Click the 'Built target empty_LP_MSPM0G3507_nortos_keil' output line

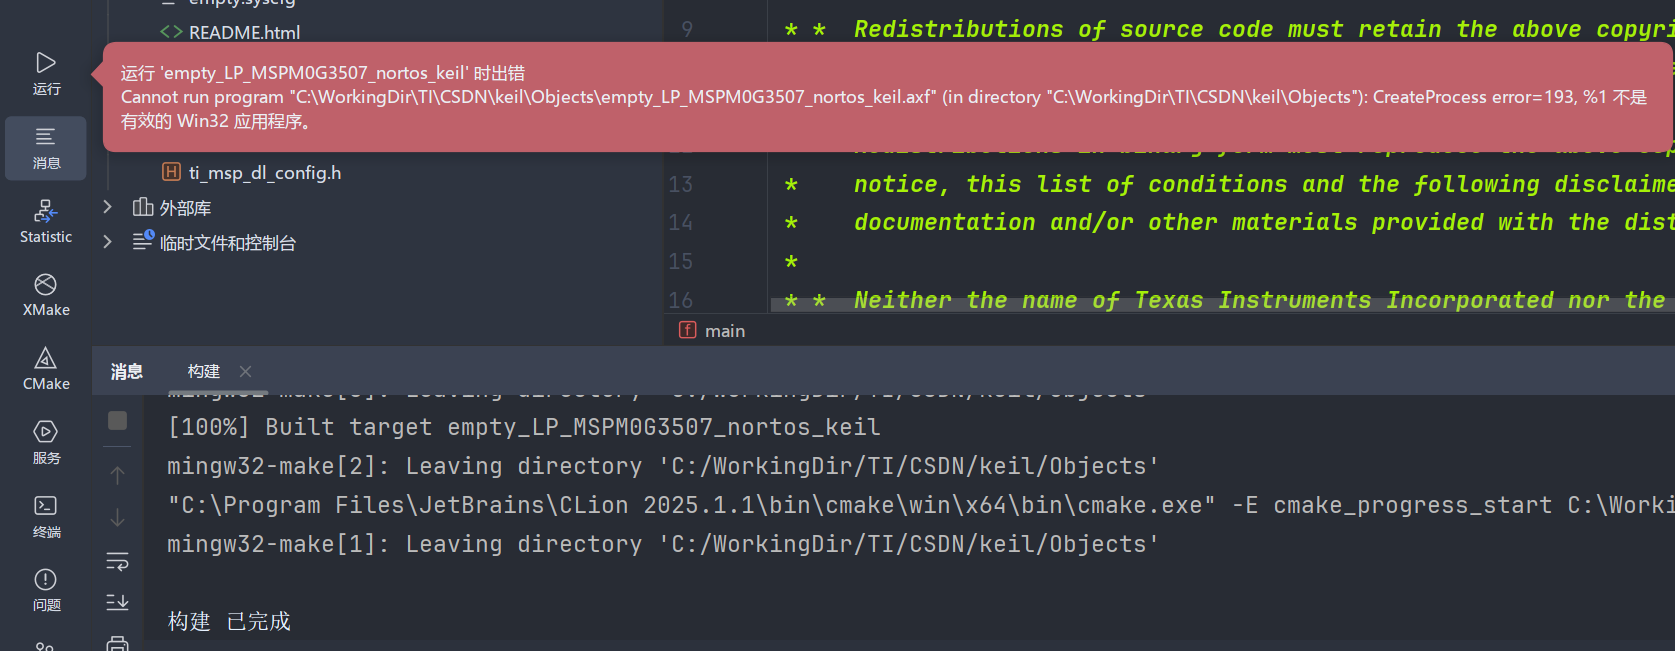tap(524, 427)
